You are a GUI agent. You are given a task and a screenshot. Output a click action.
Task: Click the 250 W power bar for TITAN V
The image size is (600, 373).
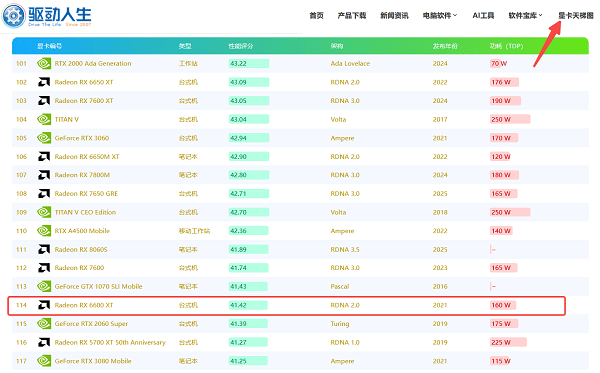pos(510,119)
